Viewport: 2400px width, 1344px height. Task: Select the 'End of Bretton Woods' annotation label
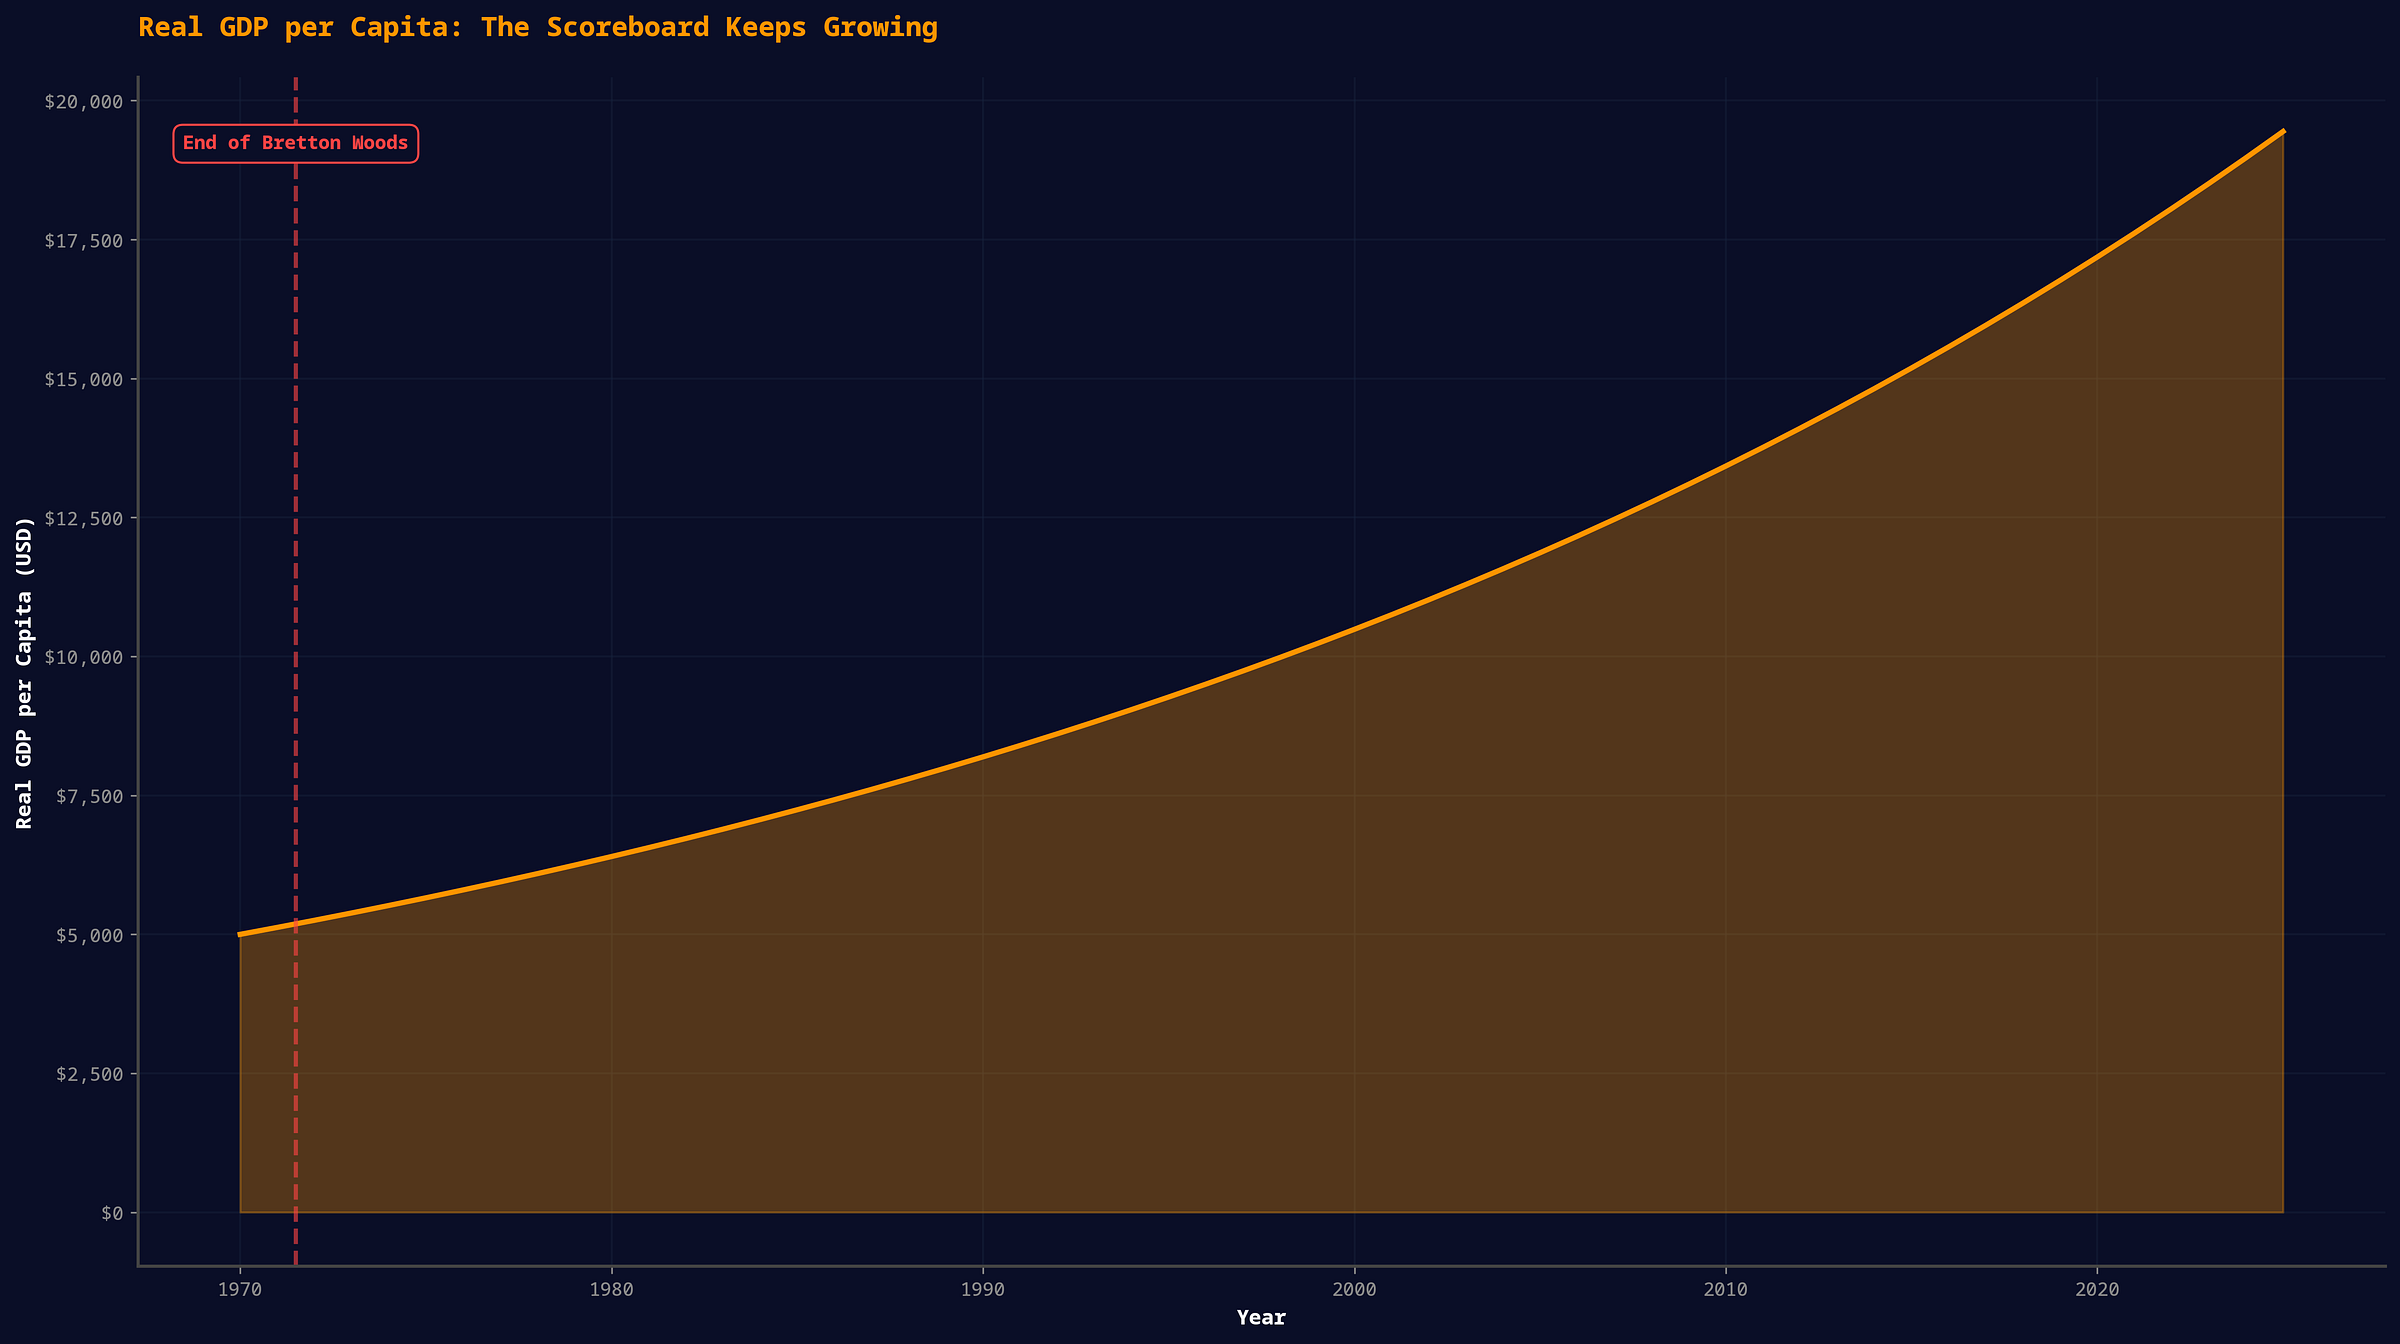(x=295, y=143)
